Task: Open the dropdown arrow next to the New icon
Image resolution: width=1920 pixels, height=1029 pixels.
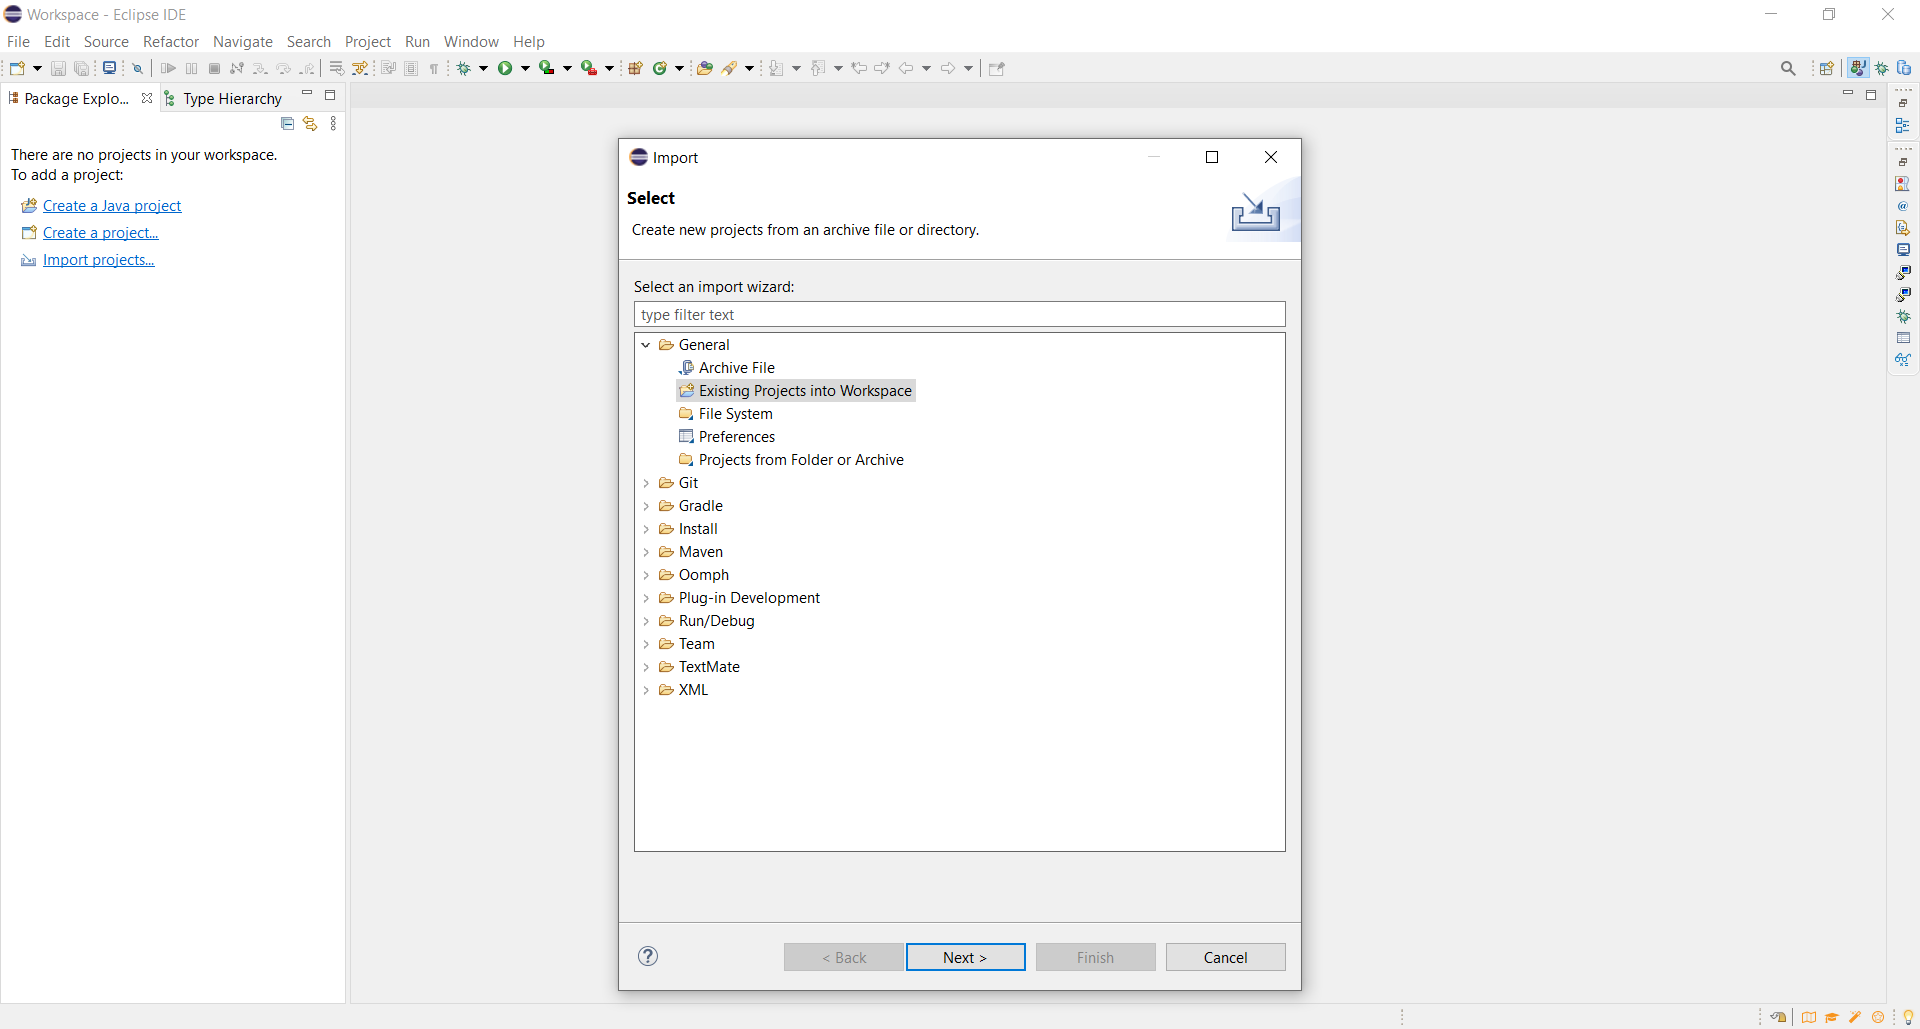Action: click(x=37, y=68)
